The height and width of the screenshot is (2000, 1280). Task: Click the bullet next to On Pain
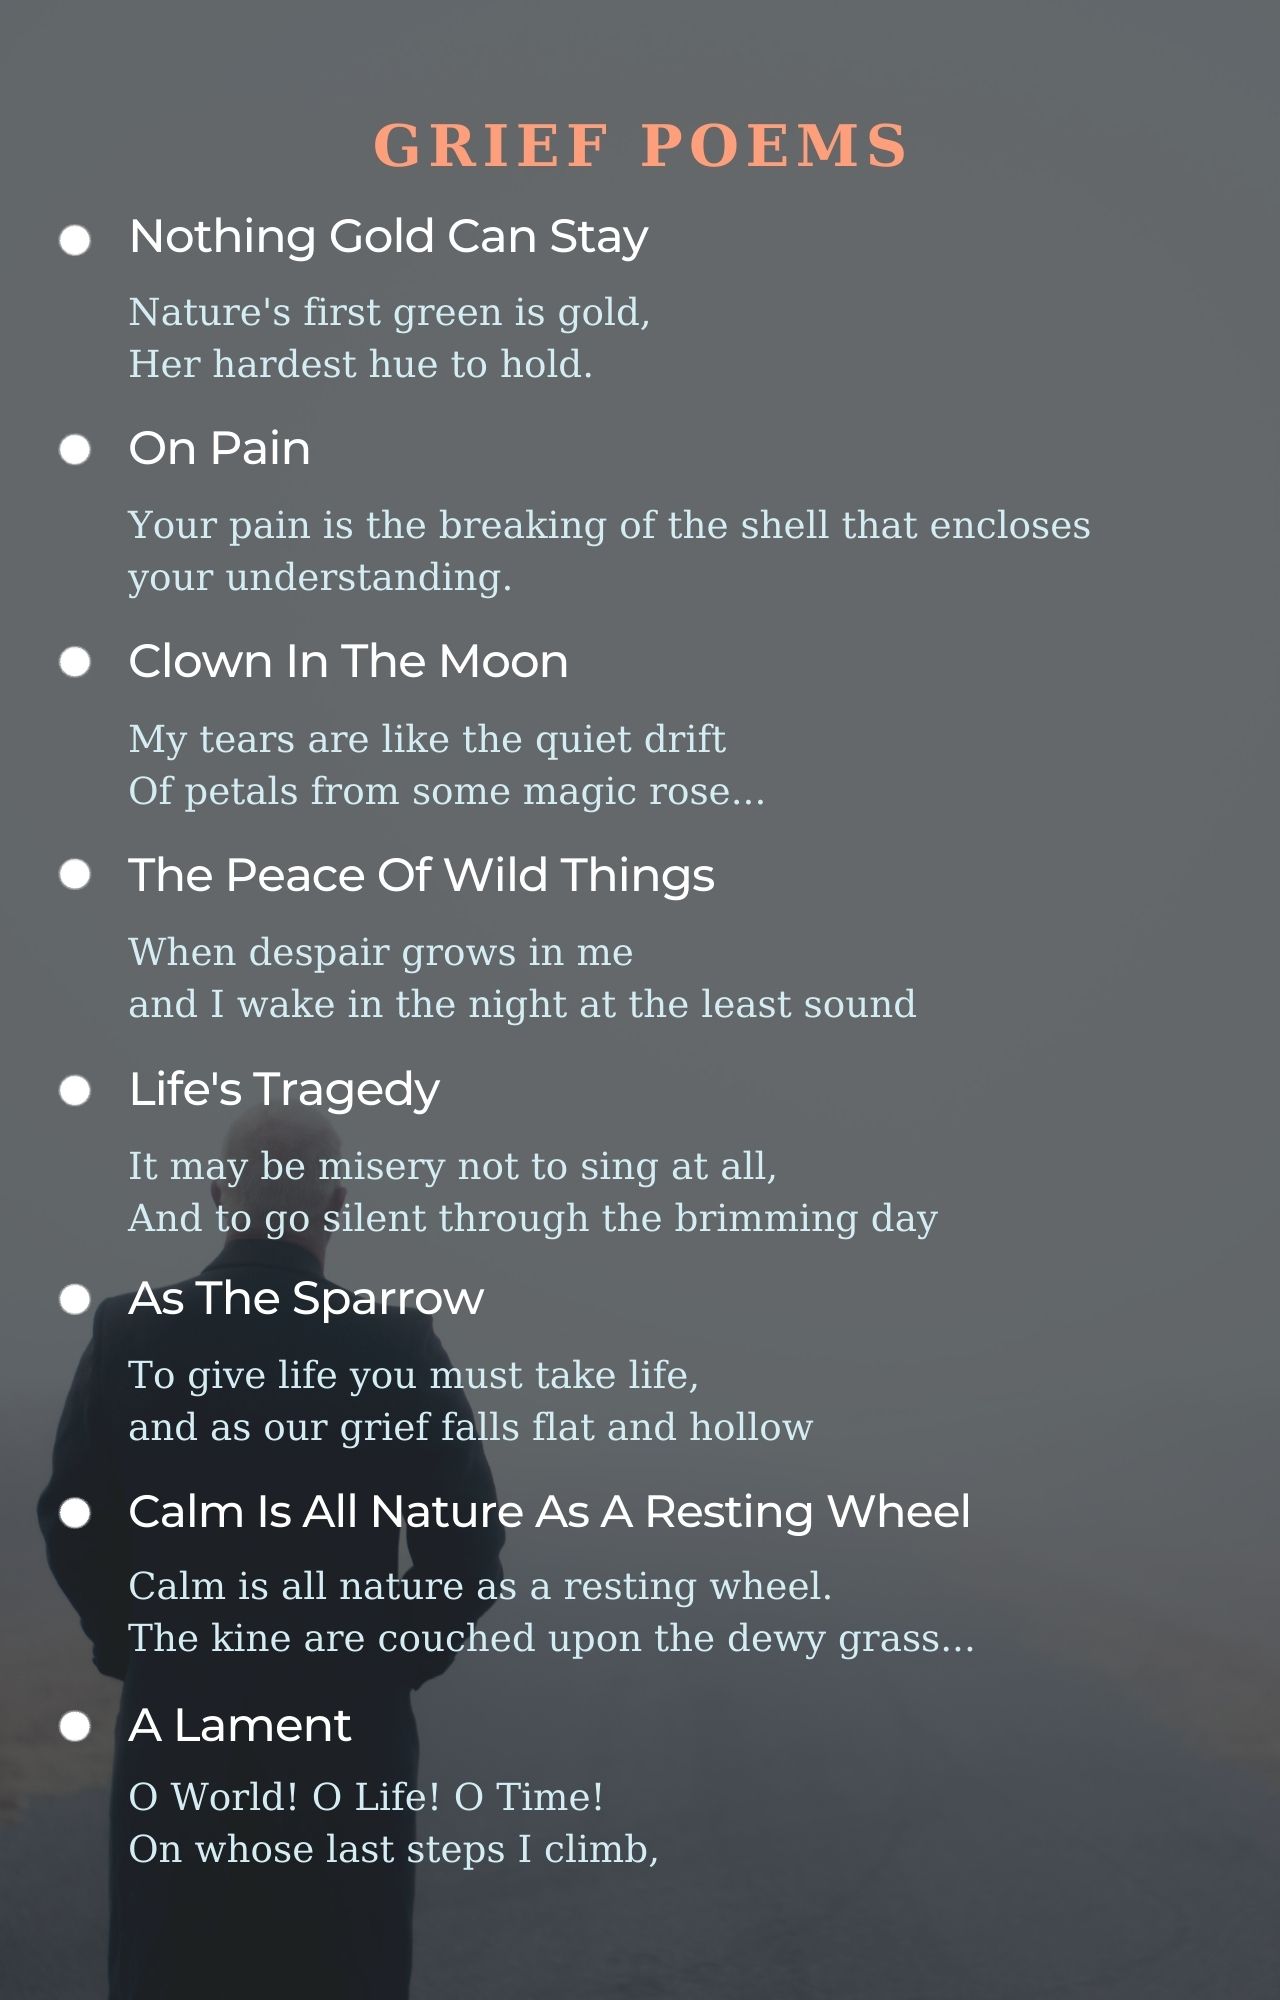point(75,450)
